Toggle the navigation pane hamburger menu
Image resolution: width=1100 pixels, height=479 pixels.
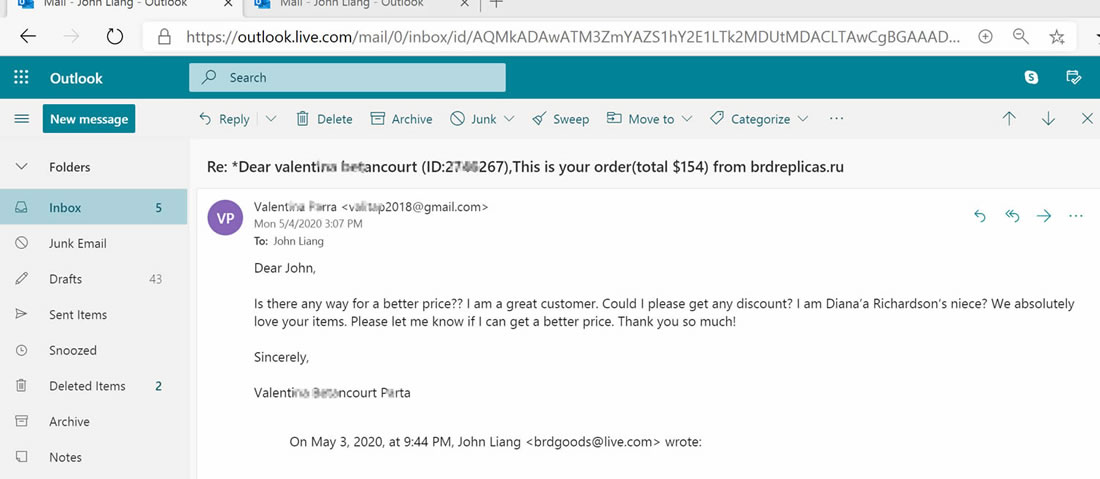tap(21, 119)
